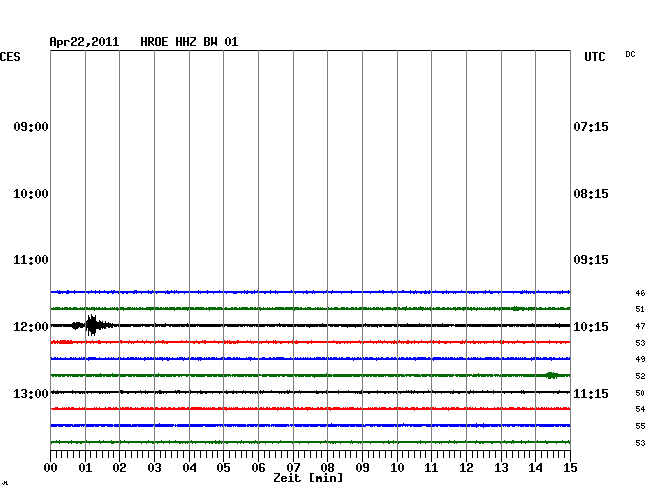Click the CES column header
The width and height of the screenshot is (650, 494).
[10, 57]
